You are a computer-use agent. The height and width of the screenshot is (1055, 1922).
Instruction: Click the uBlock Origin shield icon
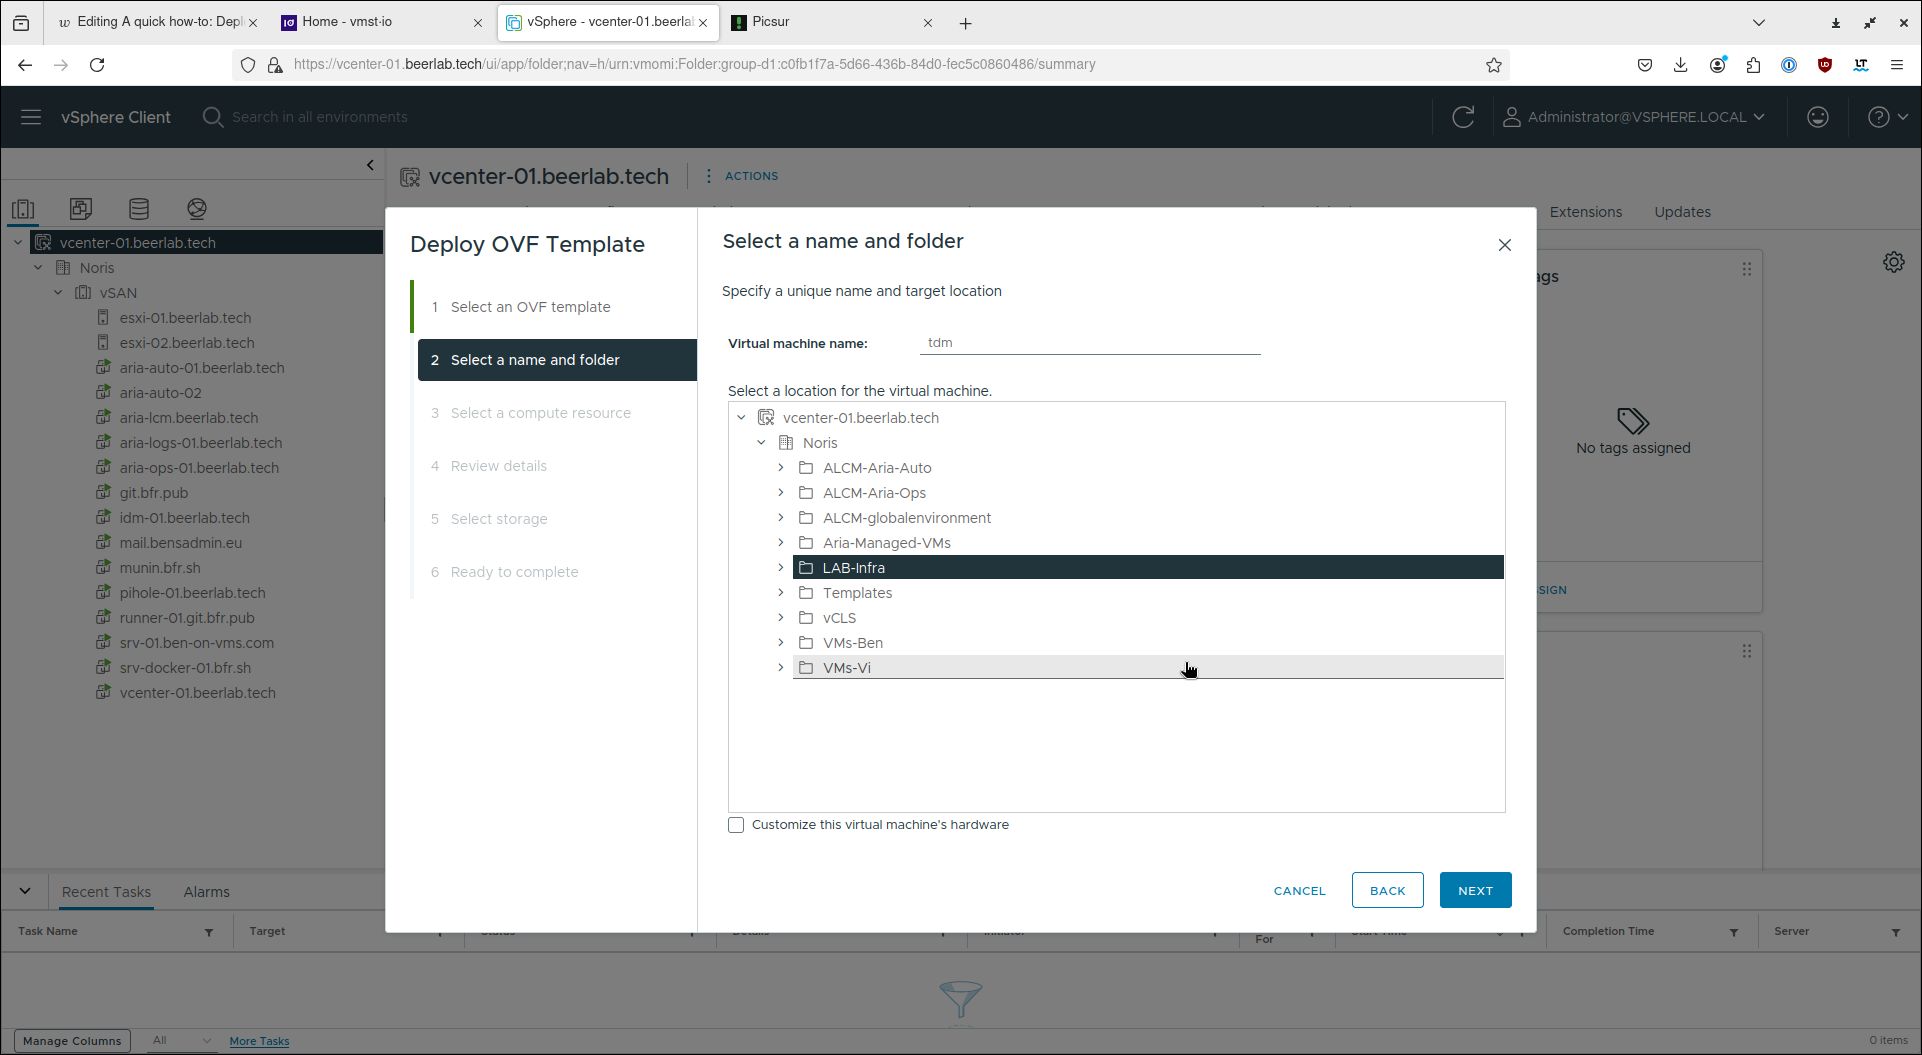tap(1825, 65)
